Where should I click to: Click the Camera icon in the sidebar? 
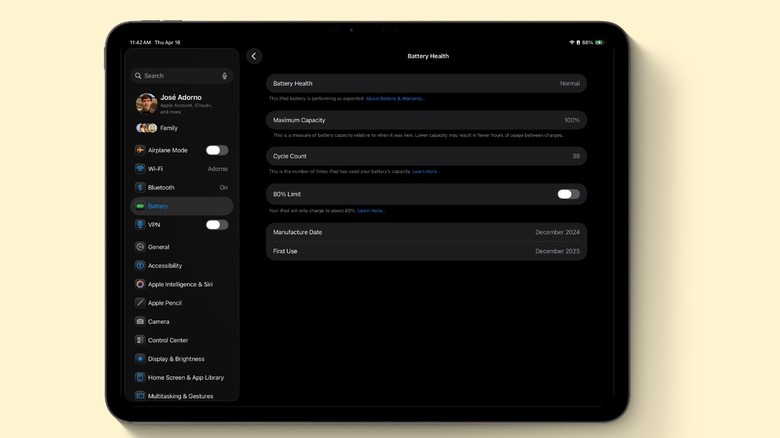click(140, 322)
